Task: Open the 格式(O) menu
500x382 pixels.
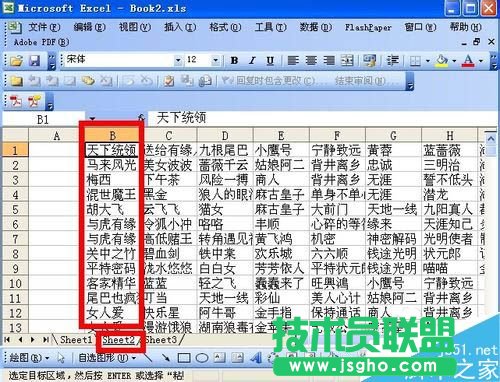Action: click(225, 27)
